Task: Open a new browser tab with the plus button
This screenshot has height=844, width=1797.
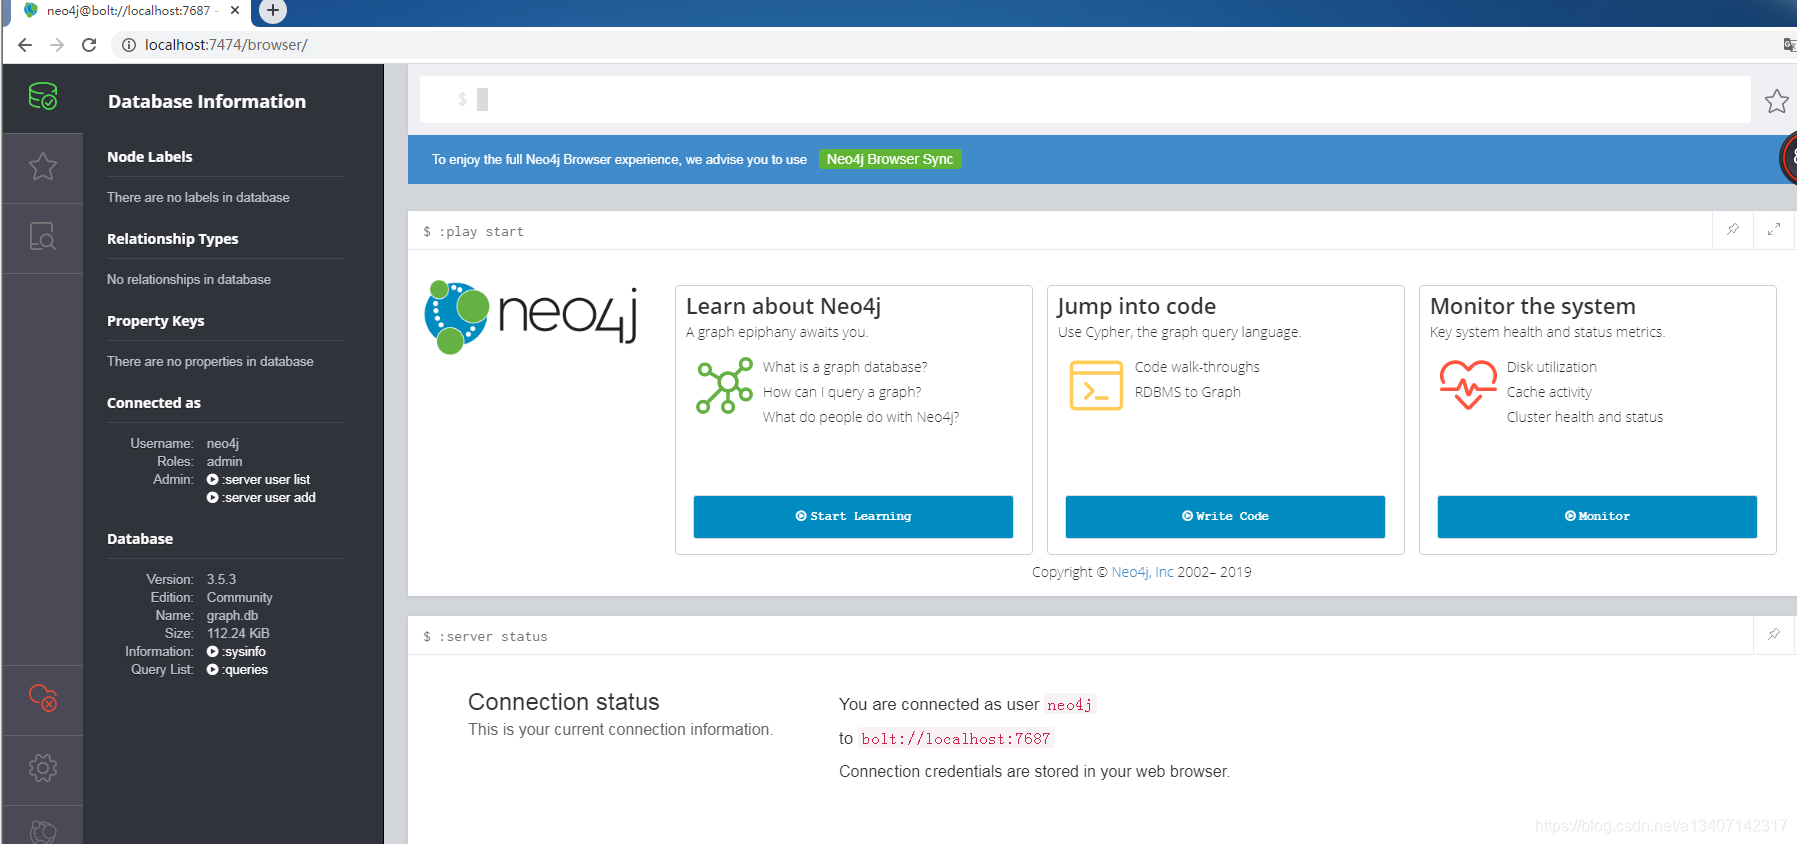Action: [x=273, y=11]
